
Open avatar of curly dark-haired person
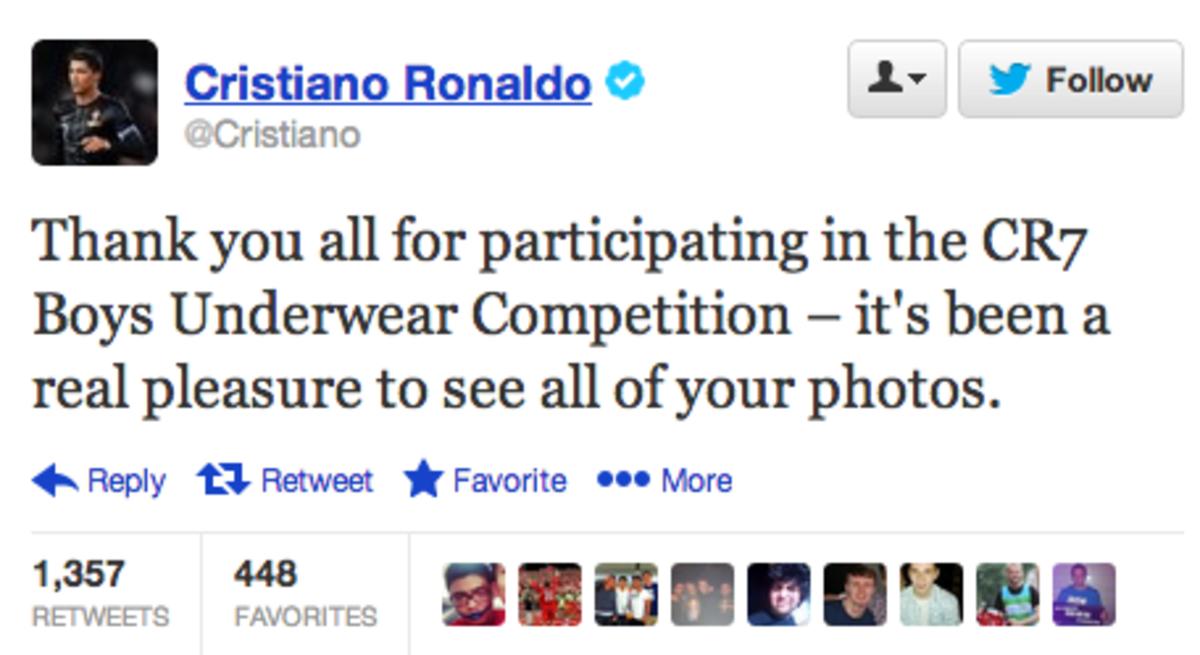(x=778, y=594)
